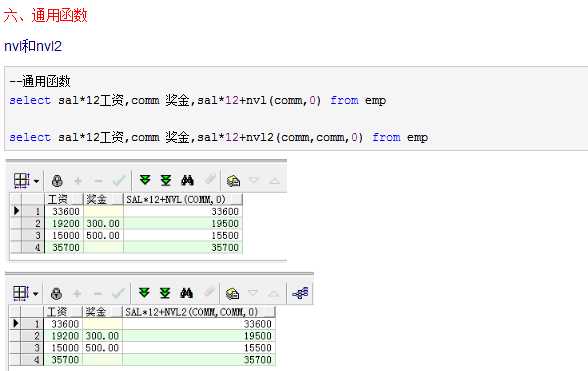Screen dimensions: 588x371
Task: Select row 2 number in the NVL grid
Action: click(33, 224)
